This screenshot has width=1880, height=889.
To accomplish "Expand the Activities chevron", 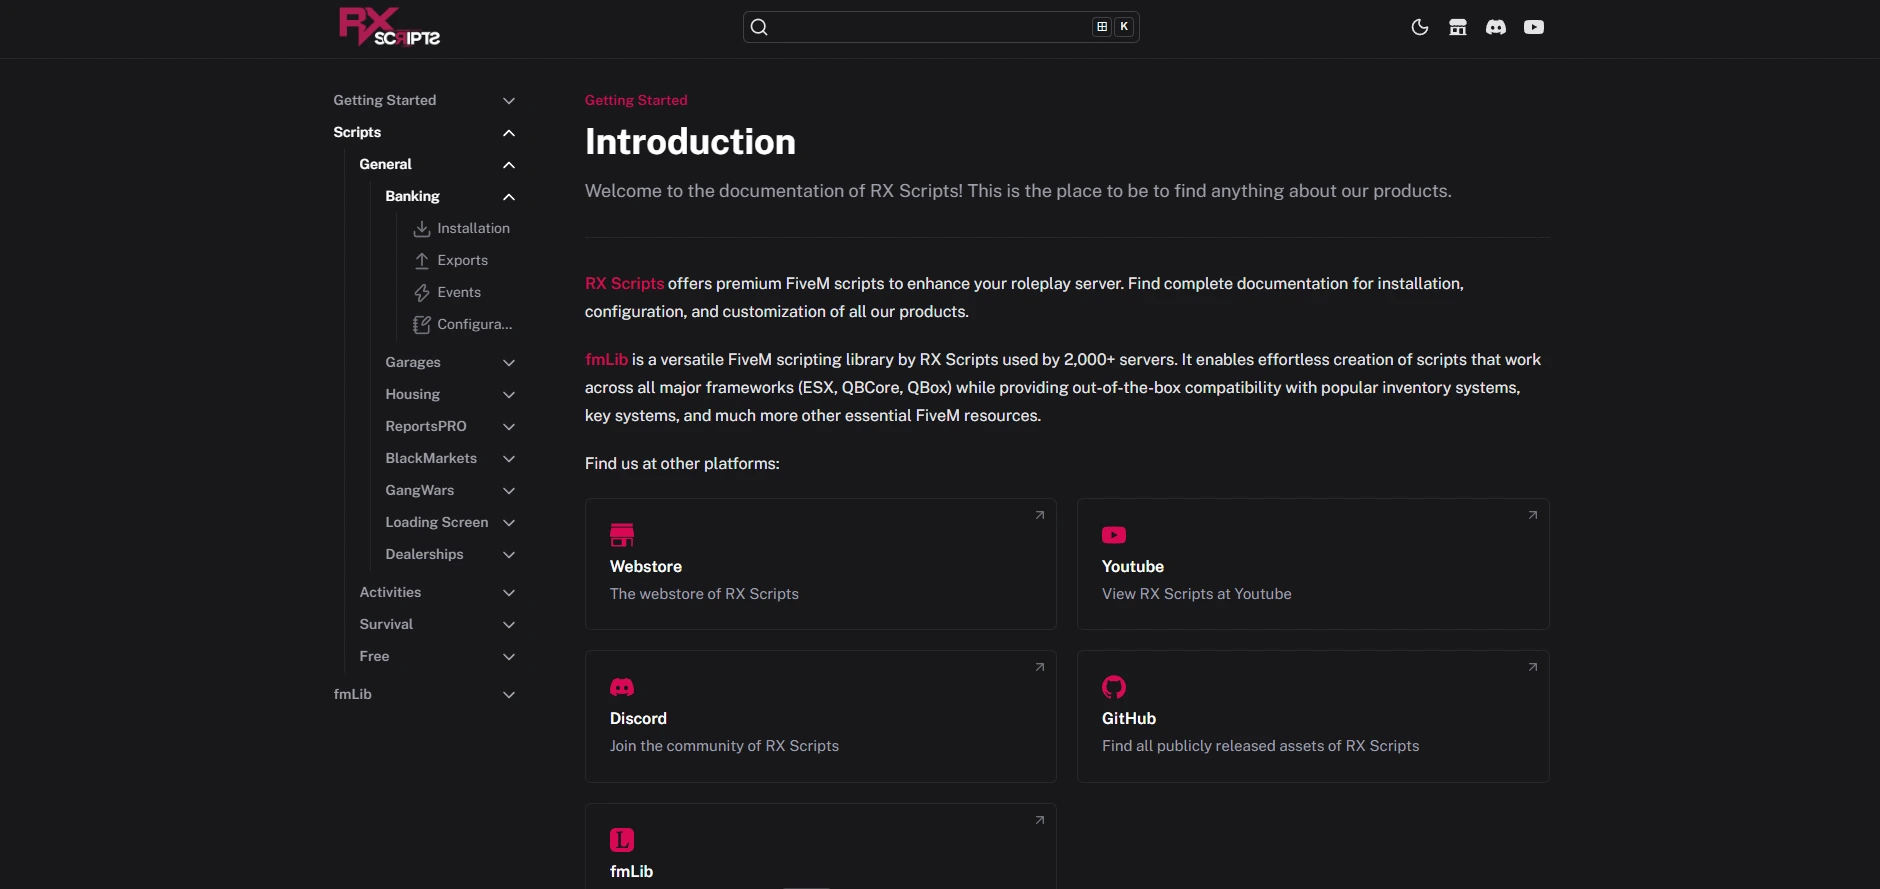I will (x=509, y=593).
